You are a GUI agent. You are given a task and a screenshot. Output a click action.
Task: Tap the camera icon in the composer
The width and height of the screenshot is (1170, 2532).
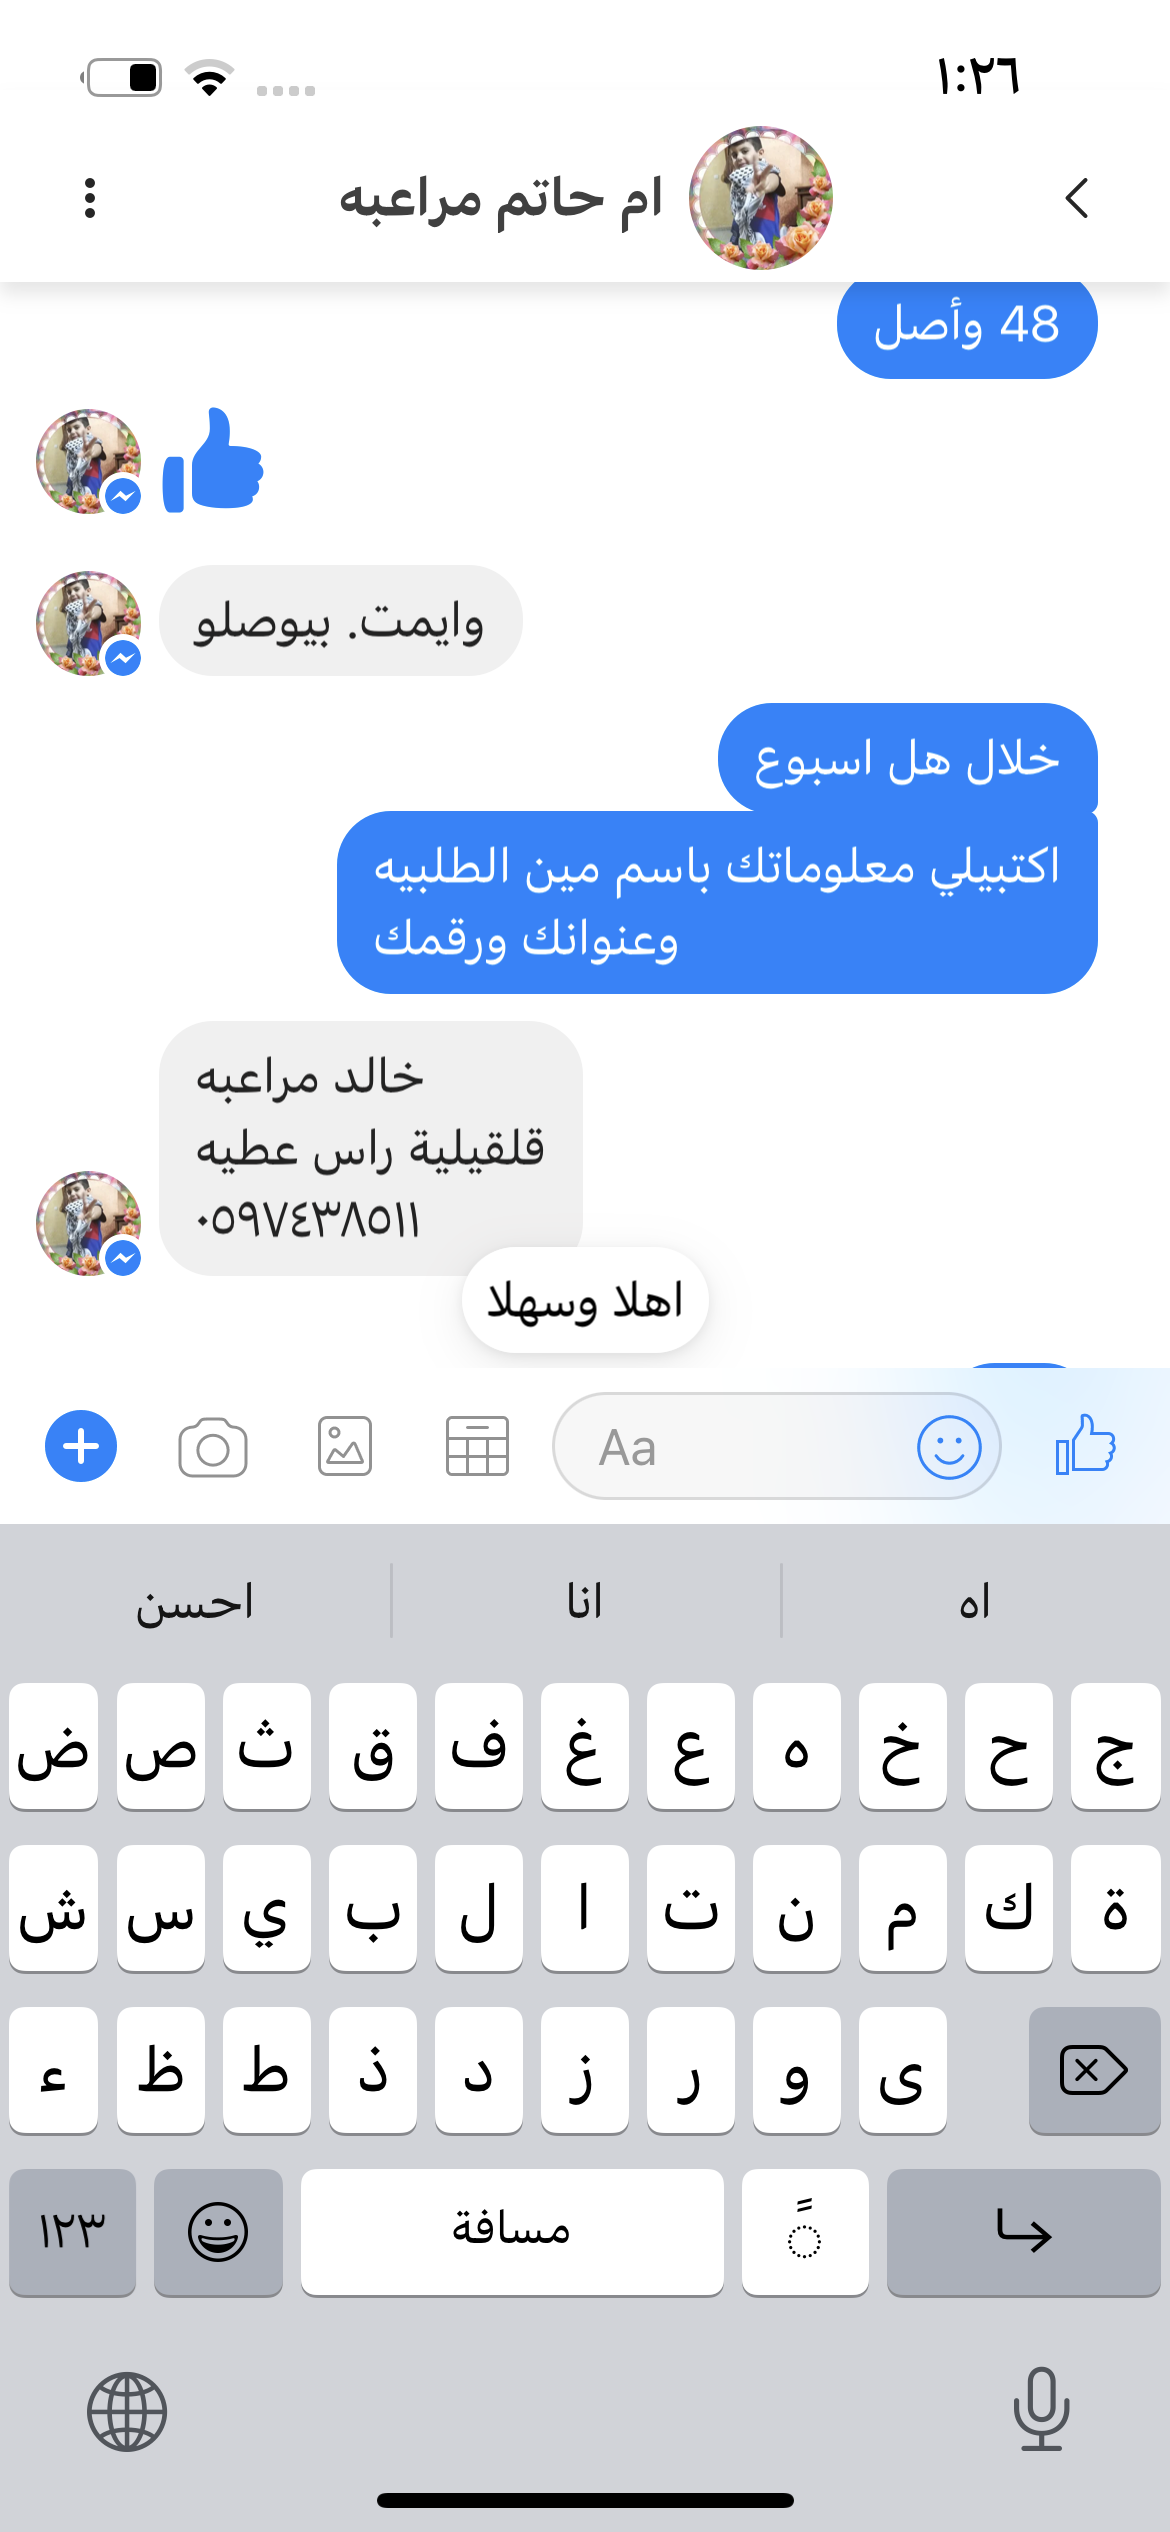[213, 1446]
